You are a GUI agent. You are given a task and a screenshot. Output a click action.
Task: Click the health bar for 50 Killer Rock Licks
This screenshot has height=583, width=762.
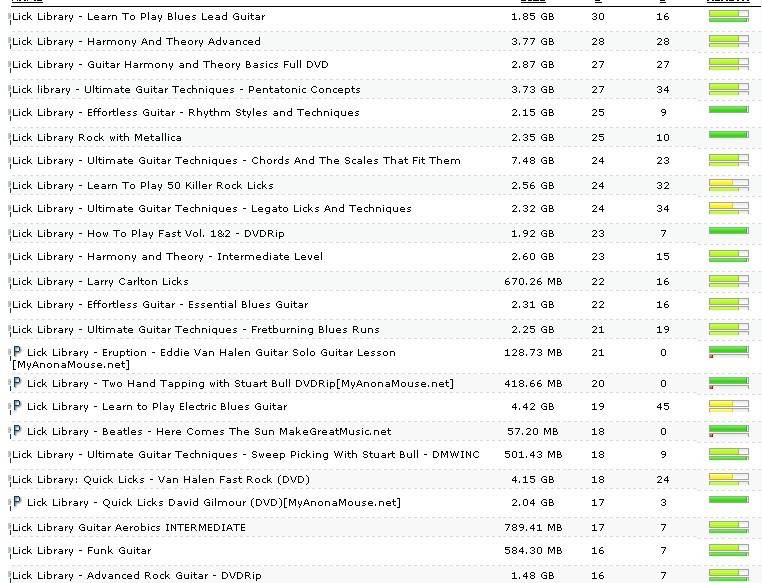tap(728, 185)
